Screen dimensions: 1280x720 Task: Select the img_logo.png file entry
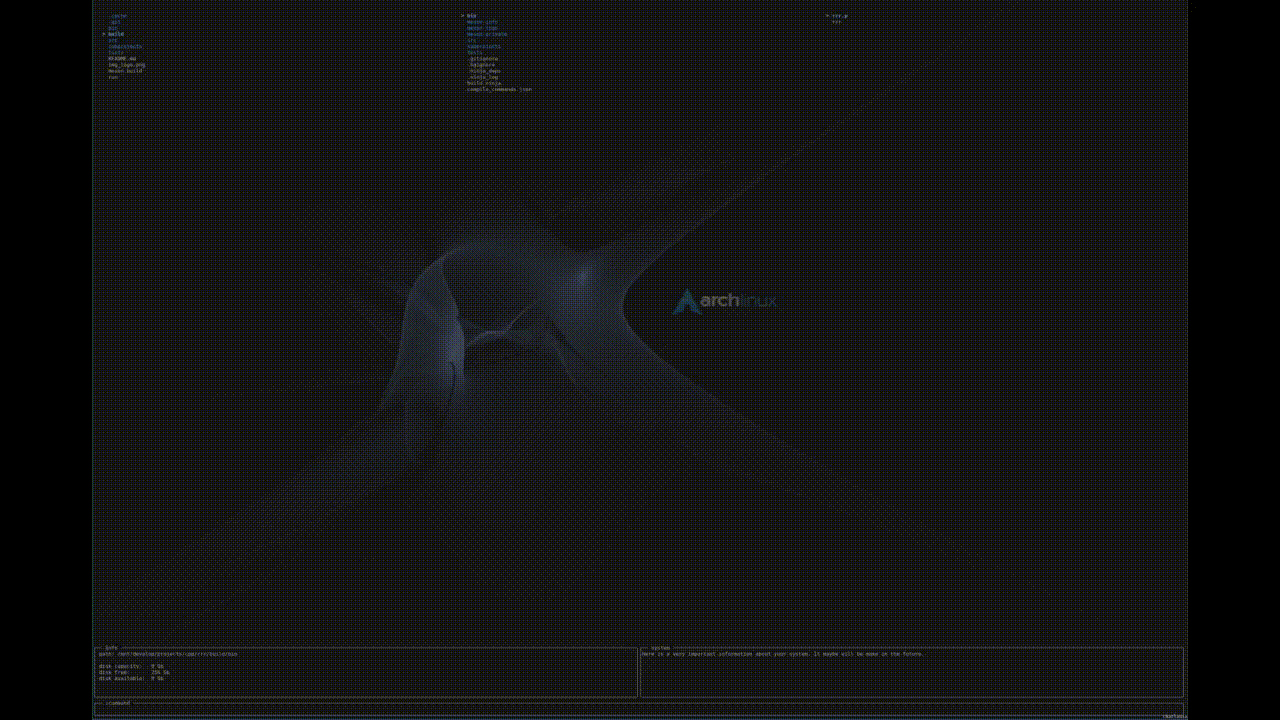(x=127, y=64)
